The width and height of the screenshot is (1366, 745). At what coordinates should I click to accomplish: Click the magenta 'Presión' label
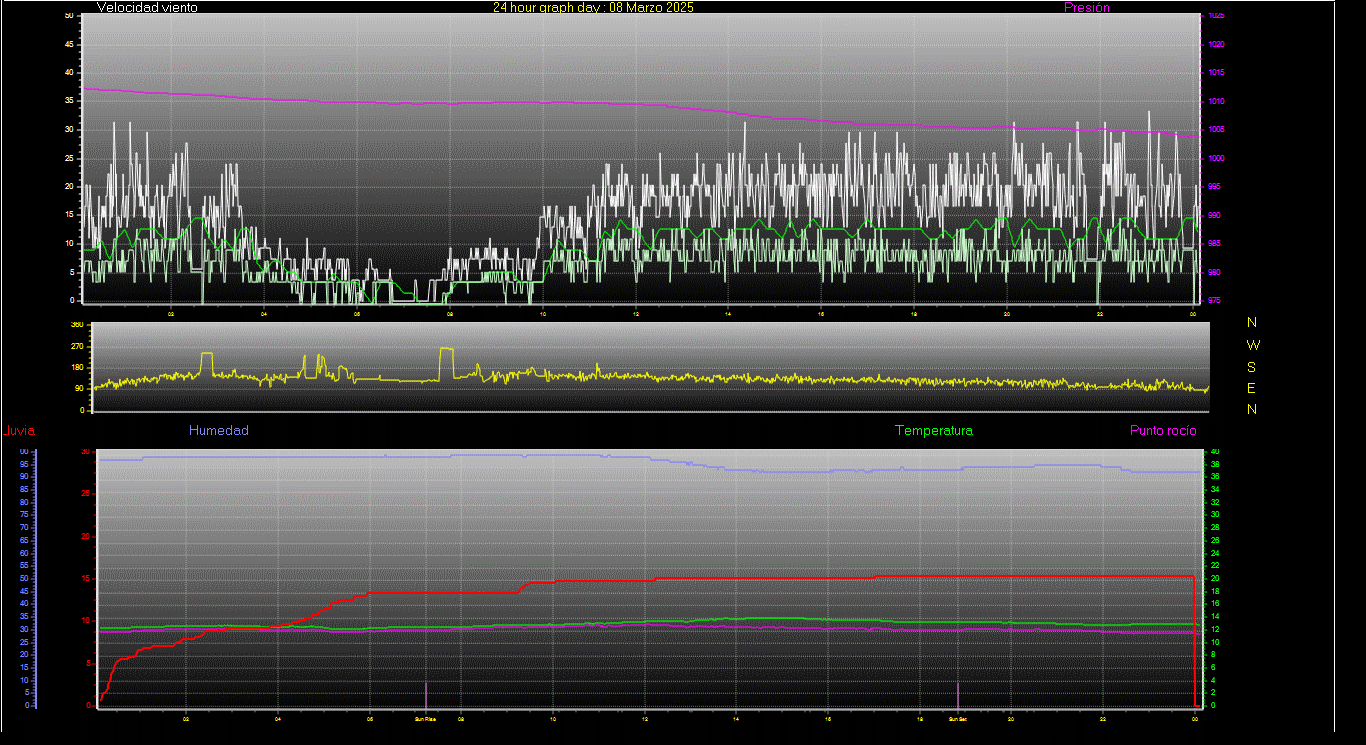(x=1087, y=7)
